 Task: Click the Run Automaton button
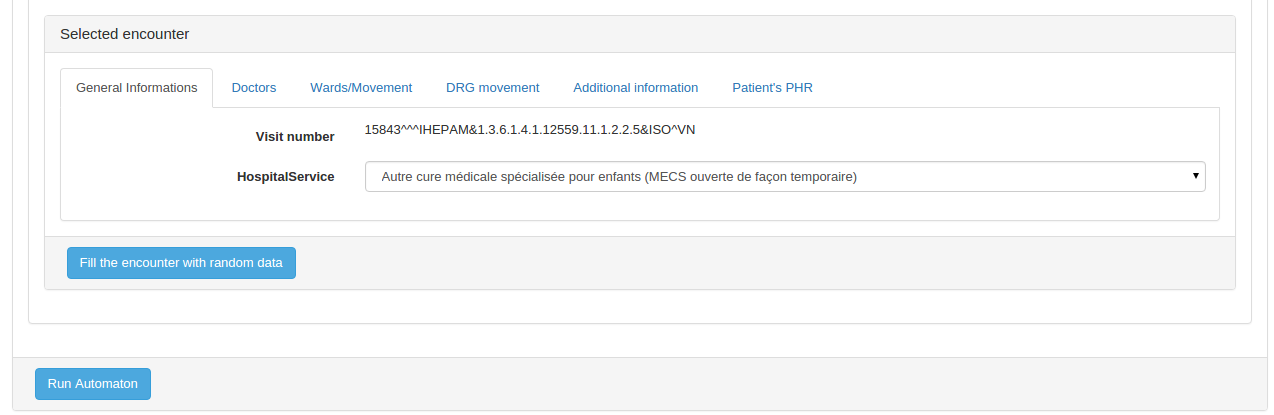coord(93,384)
